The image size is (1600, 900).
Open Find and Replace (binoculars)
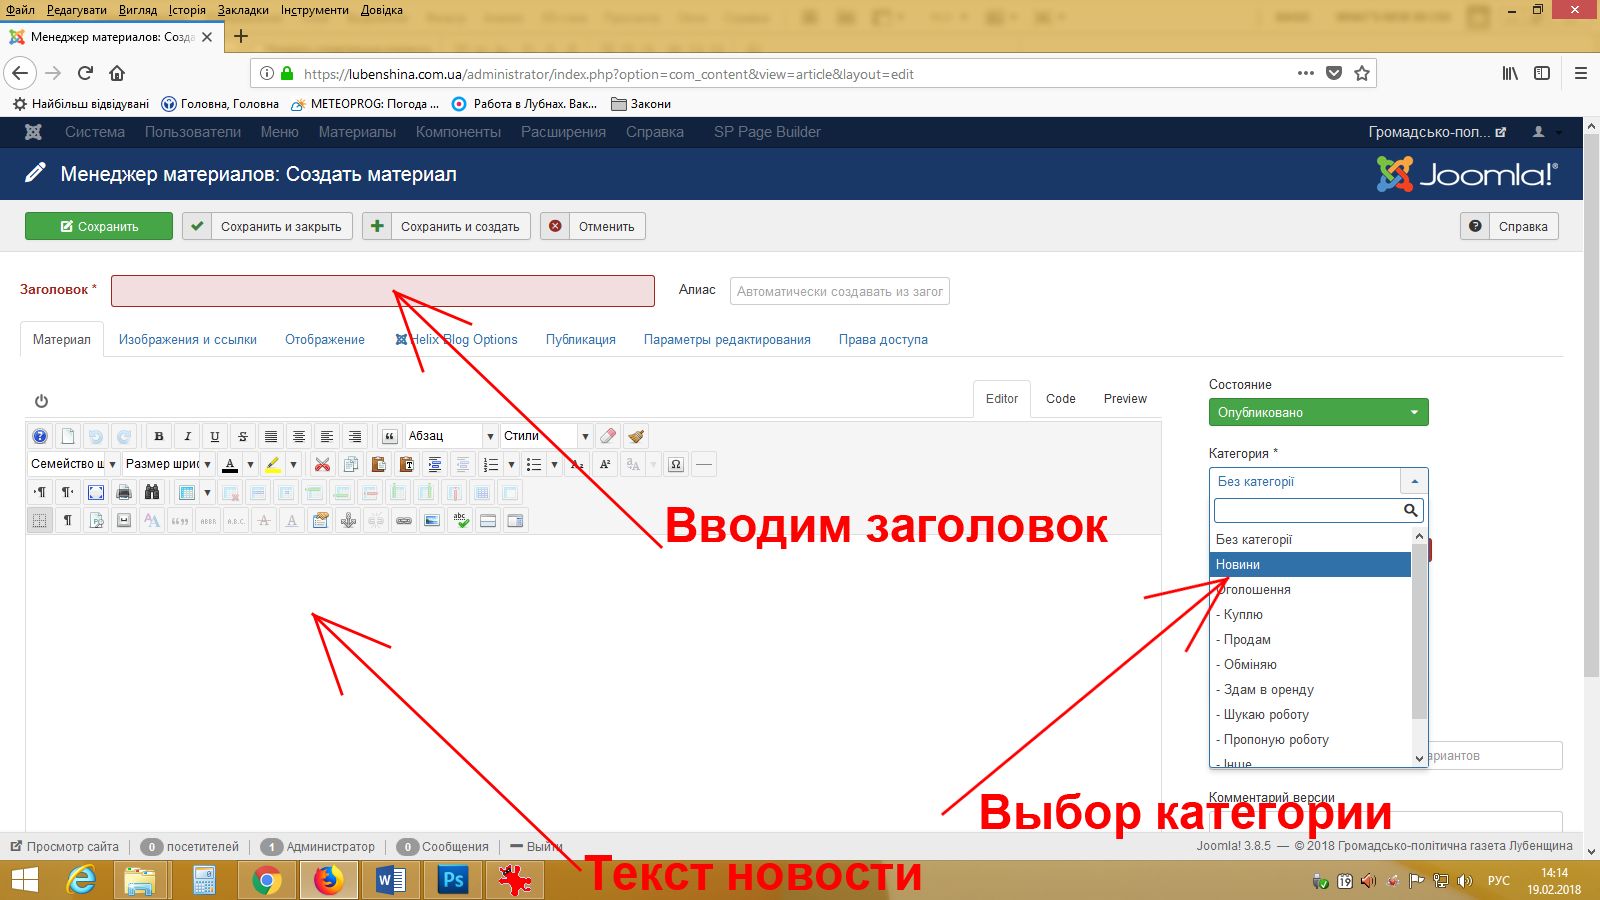point(152,492)
